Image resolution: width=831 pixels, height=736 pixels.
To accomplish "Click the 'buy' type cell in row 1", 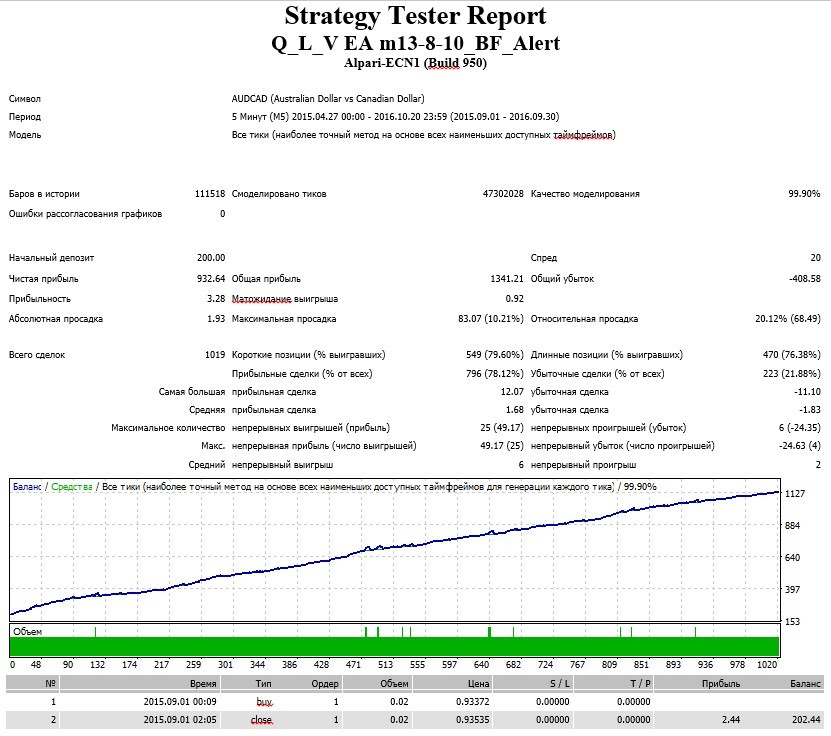I will click(264, 702).
